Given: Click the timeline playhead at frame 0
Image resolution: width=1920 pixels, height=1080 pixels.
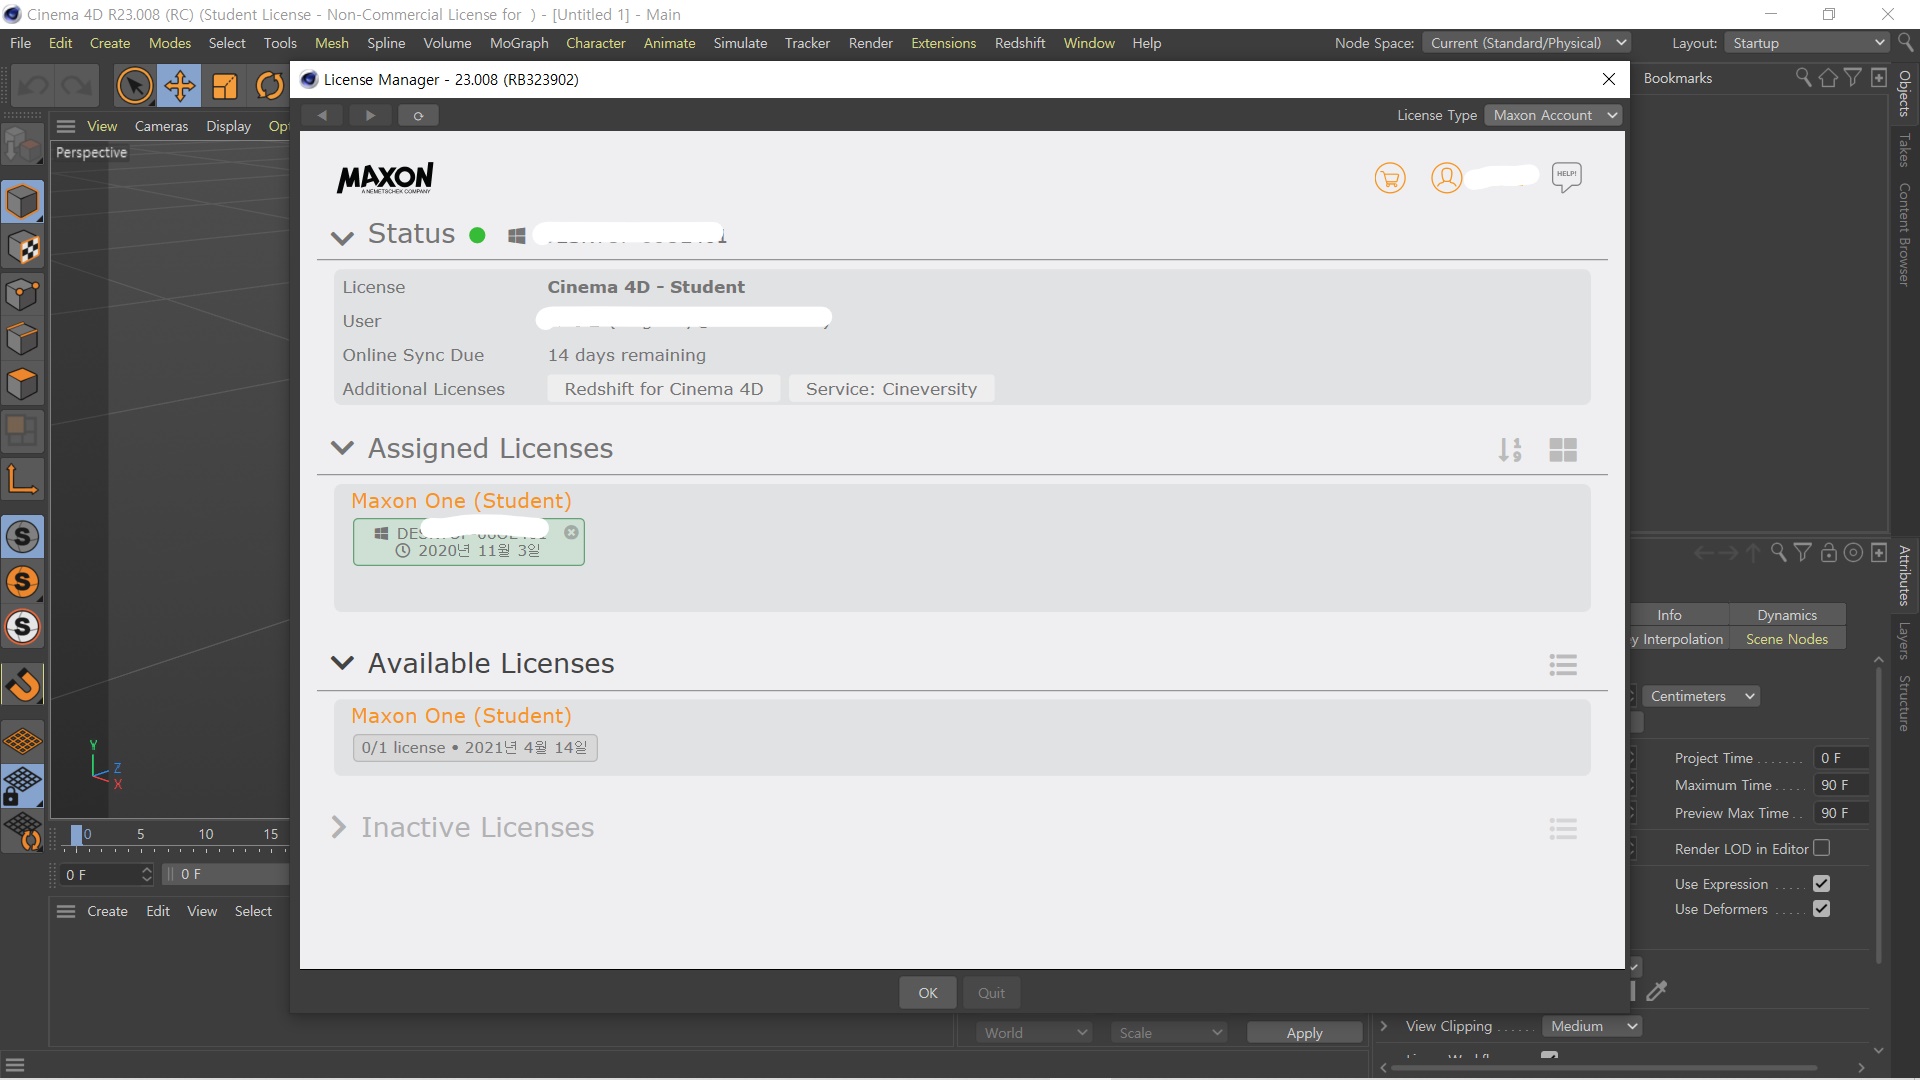Looking at the screenshot, I should (x=76, y=835).
